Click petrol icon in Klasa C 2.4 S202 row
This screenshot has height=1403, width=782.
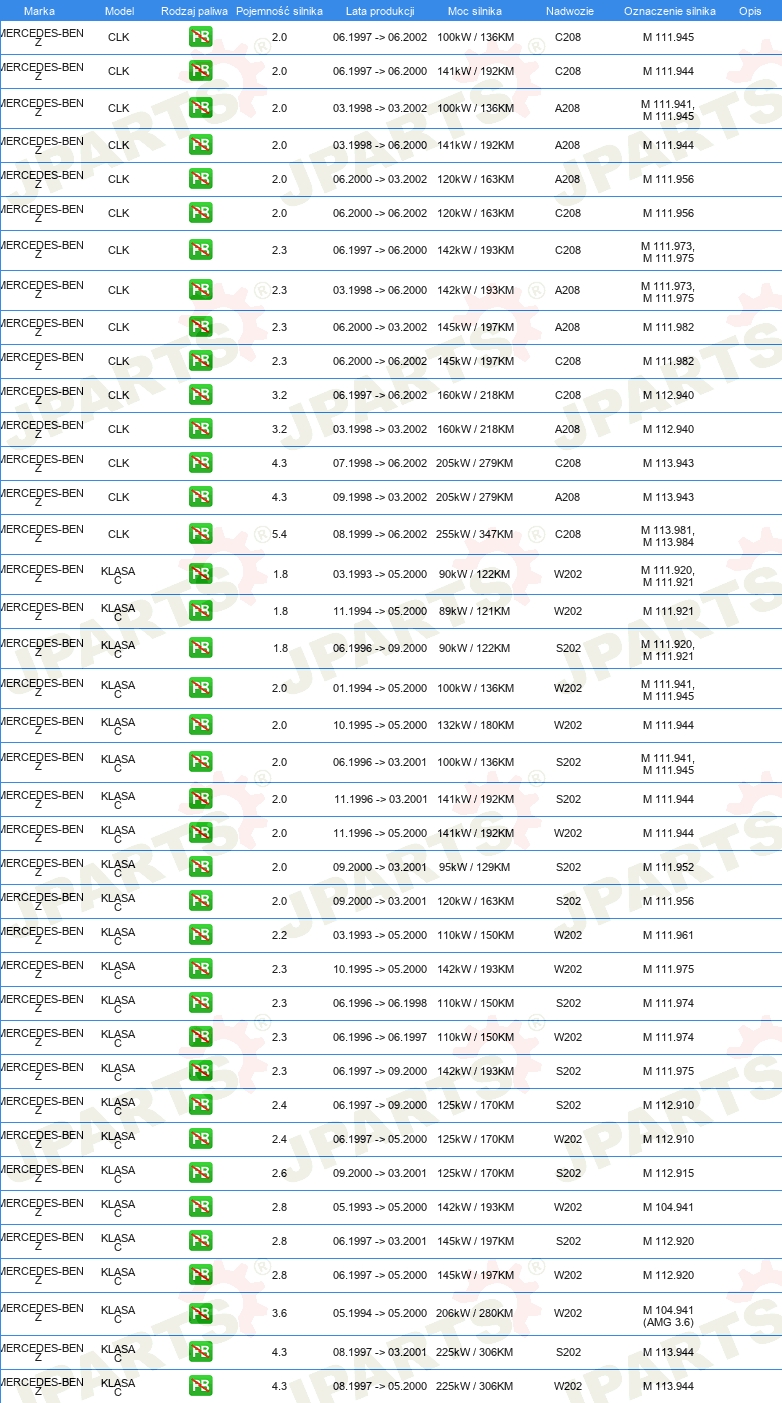(200, 1105)
